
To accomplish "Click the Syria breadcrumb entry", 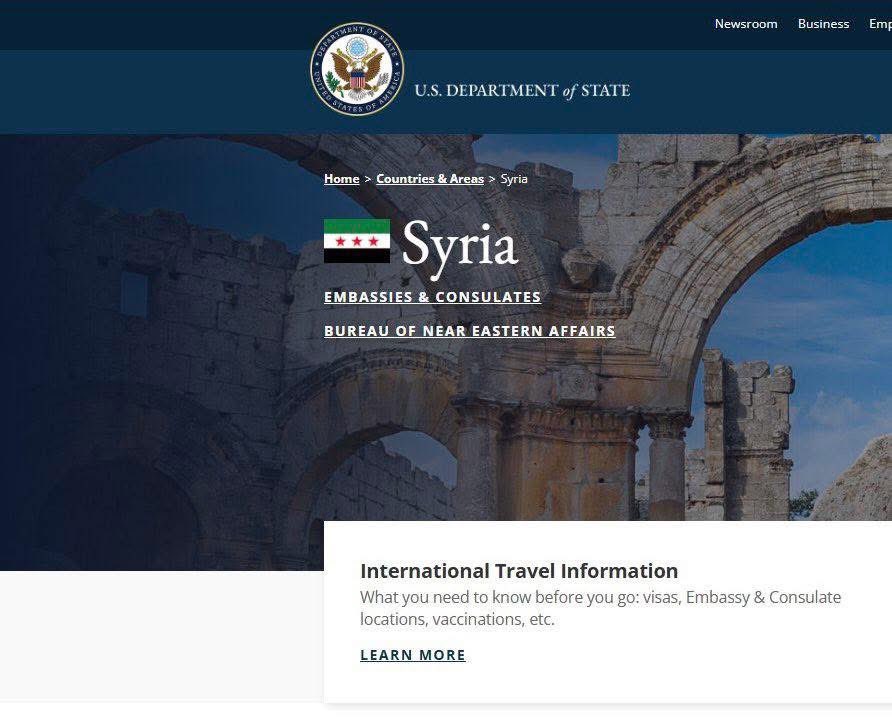I will pos(513,179).
